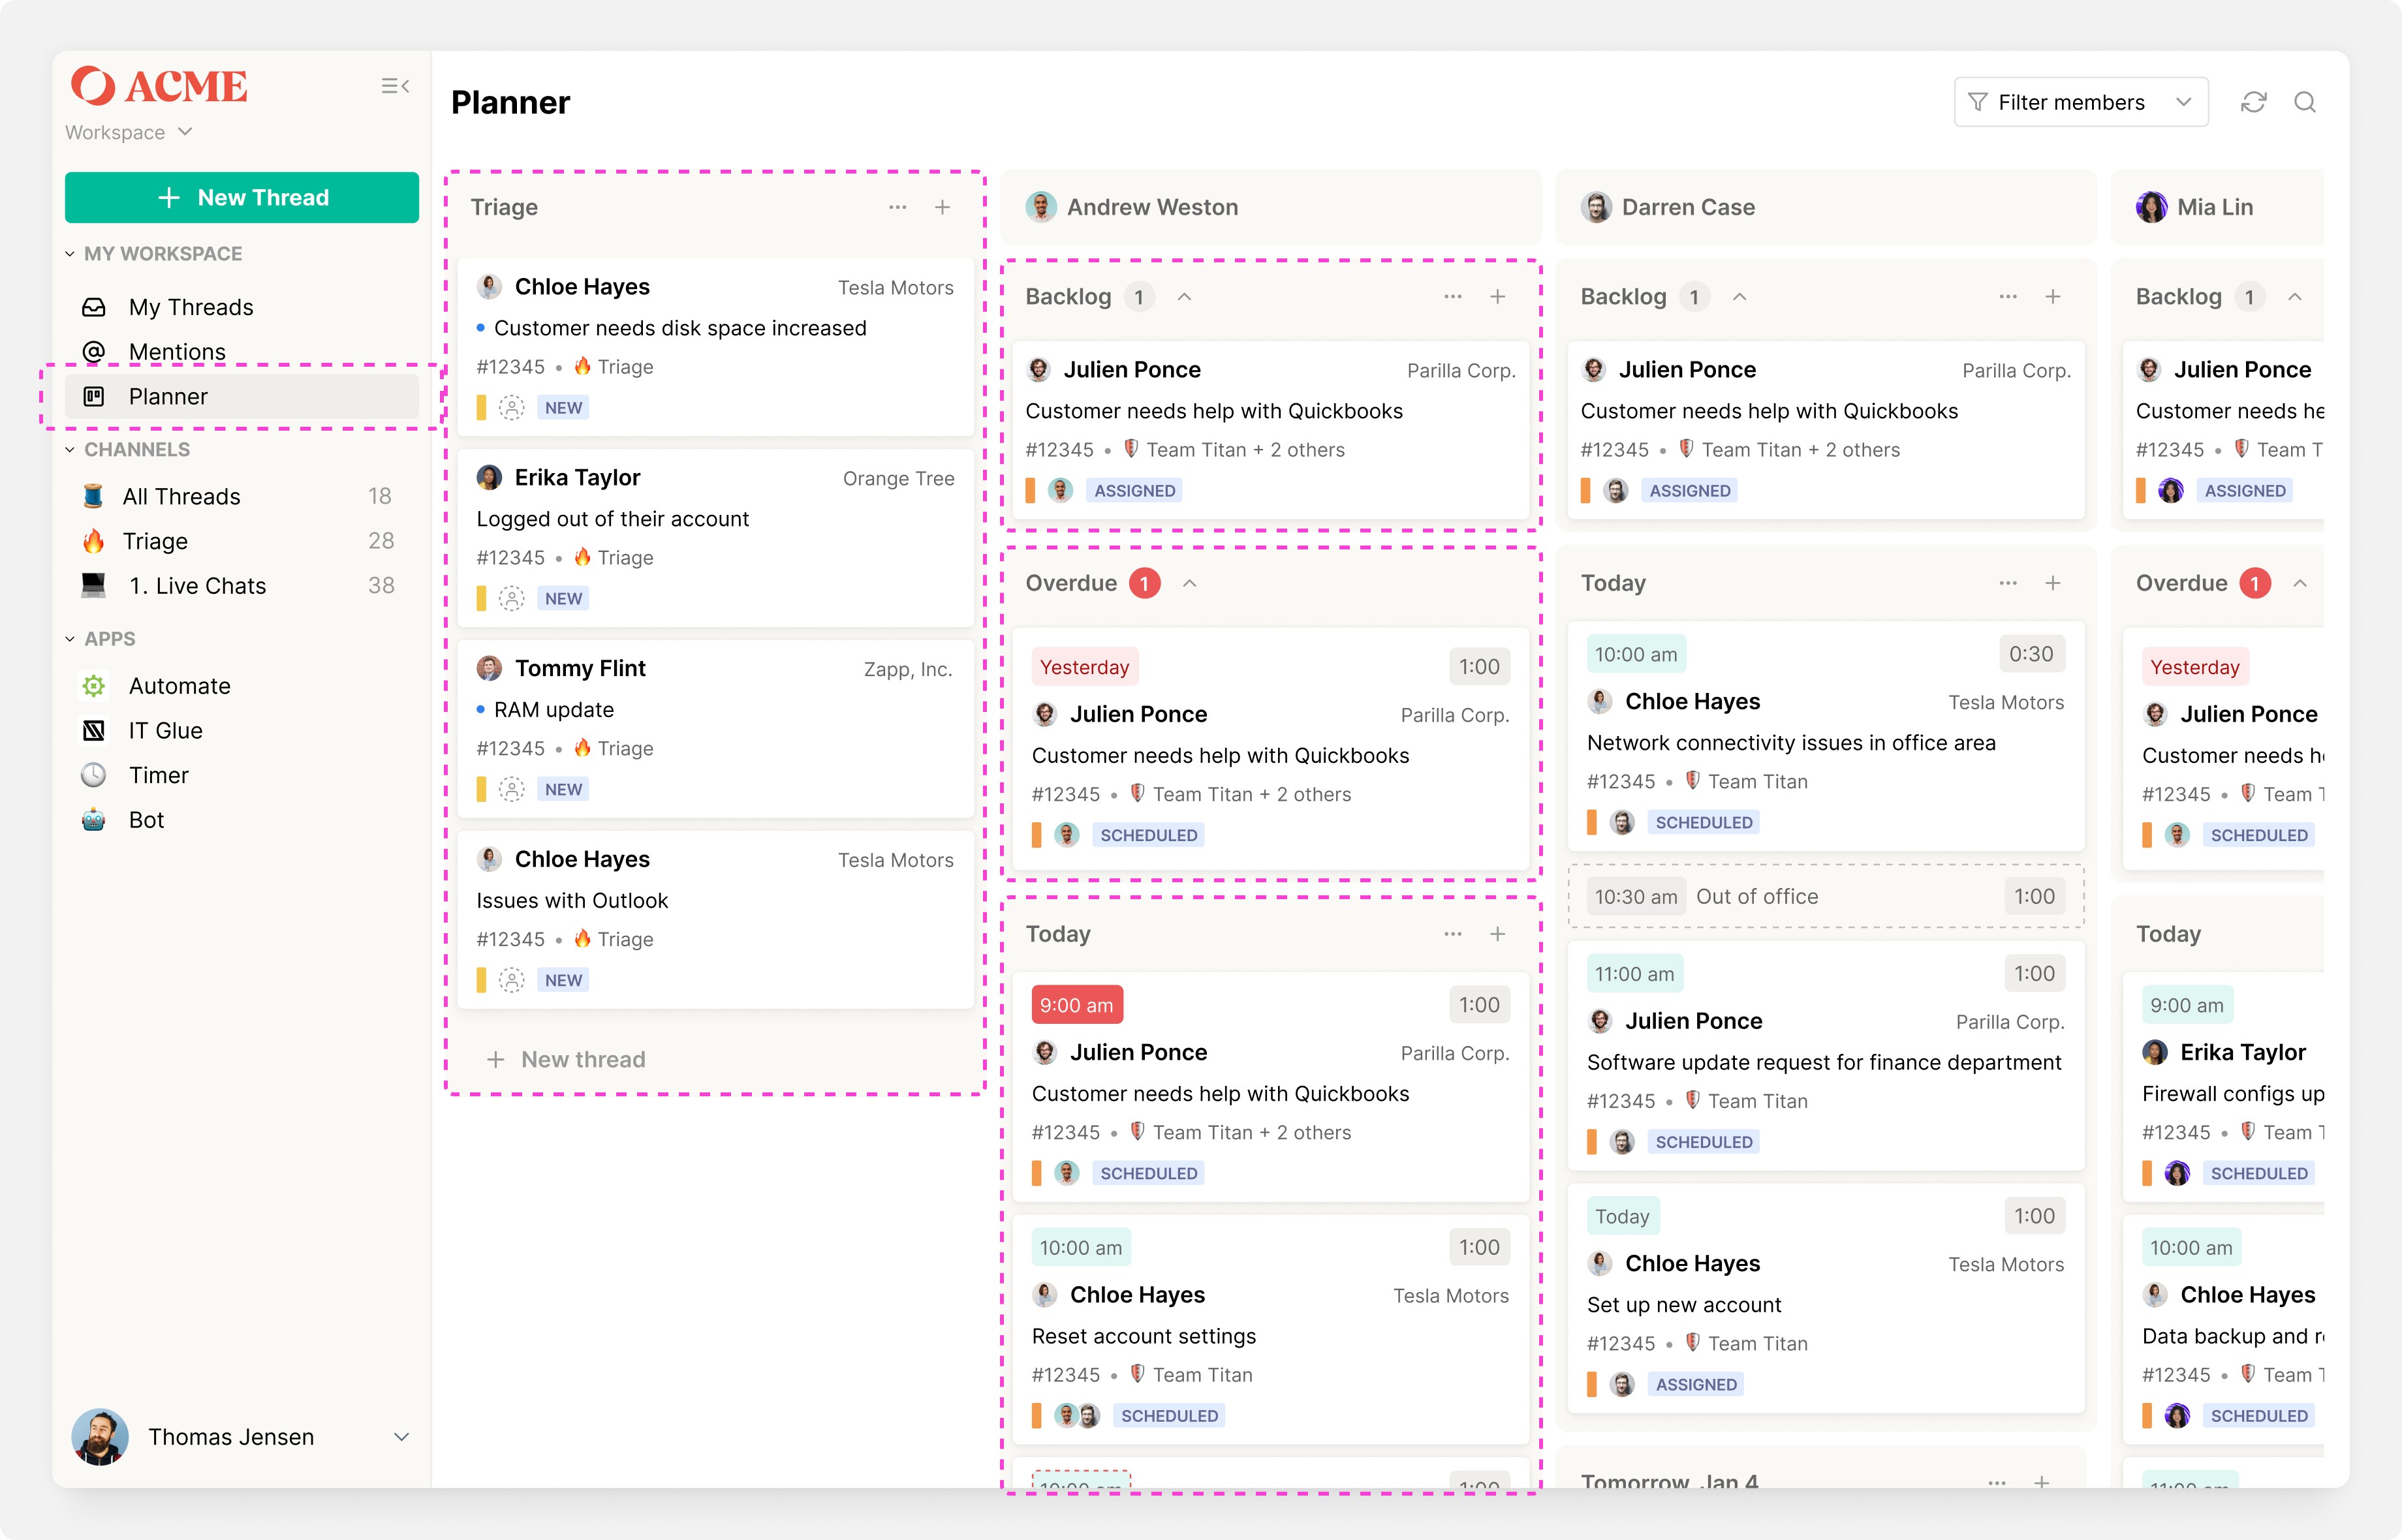2402x1540 pixels.
Task: Go to My Threads
Action: 190,307
